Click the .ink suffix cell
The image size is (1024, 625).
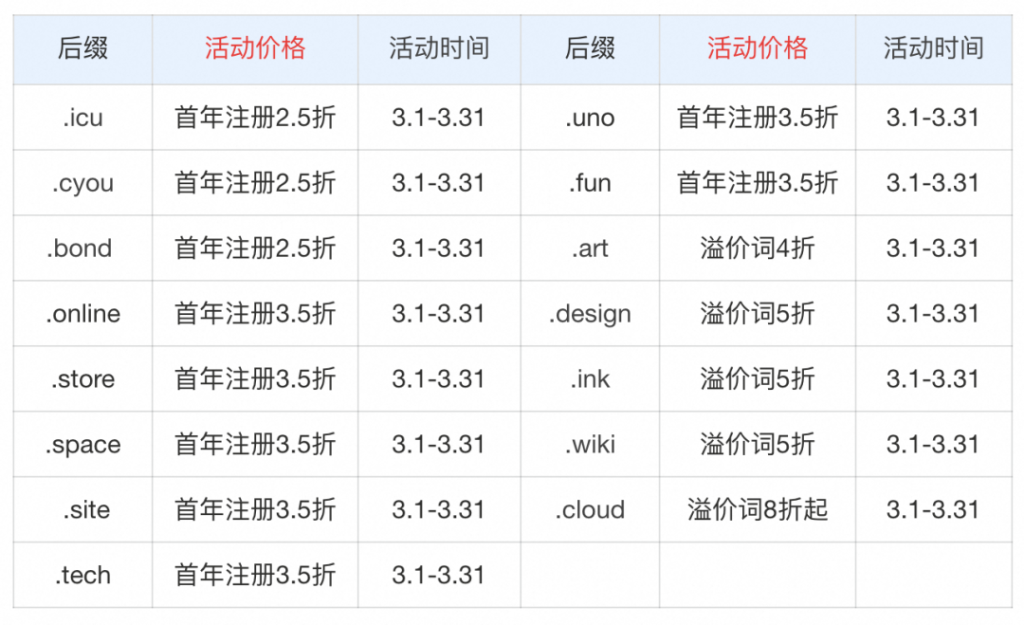point(590,379)
